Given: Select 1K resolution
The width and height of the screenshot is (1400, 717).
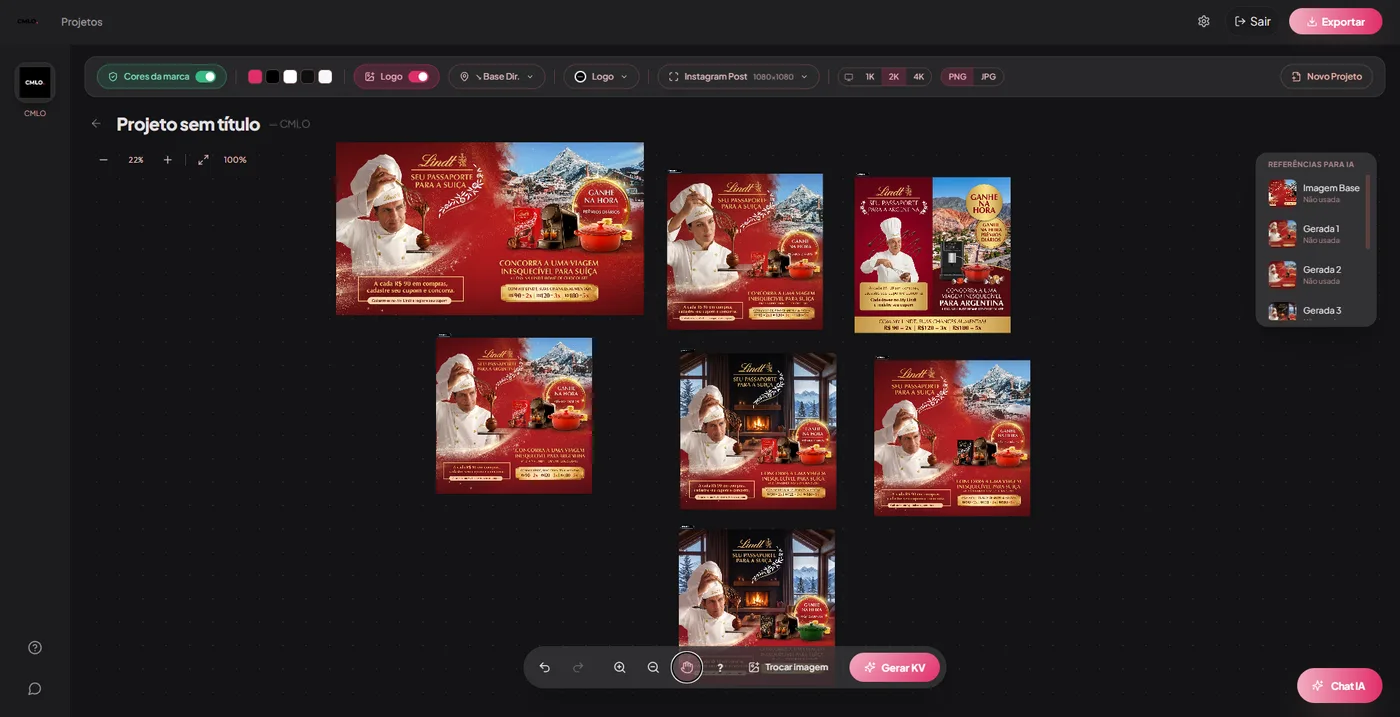Looking at the screenshot, I should (x=870, y=77).
